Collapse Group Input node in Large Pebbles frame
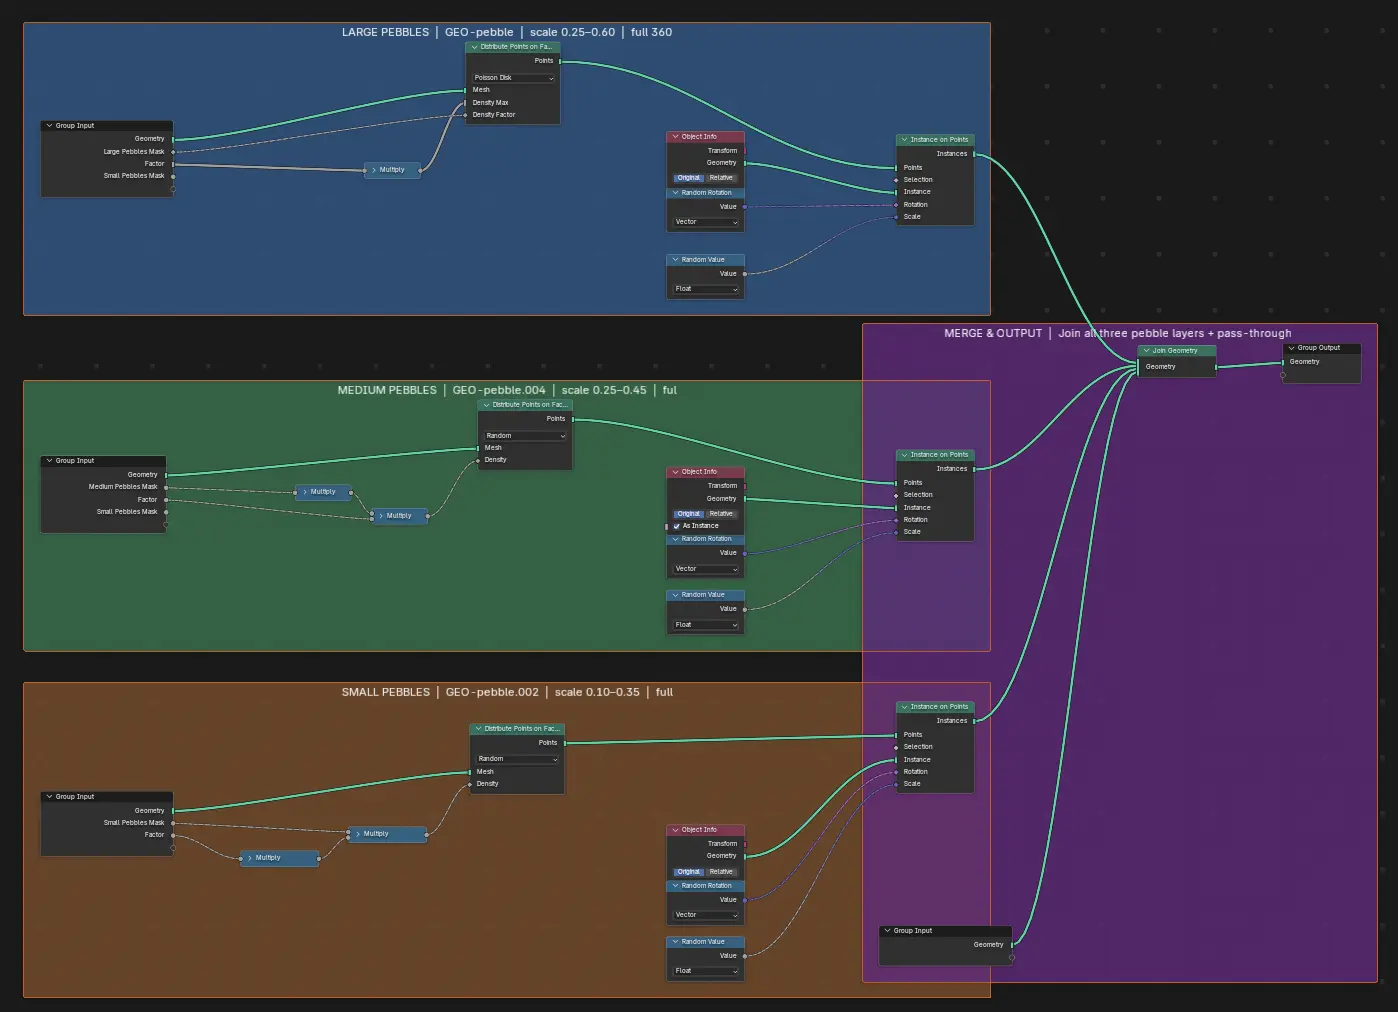Viewport: 1398px width, 1012px height. tap(49, 126)
